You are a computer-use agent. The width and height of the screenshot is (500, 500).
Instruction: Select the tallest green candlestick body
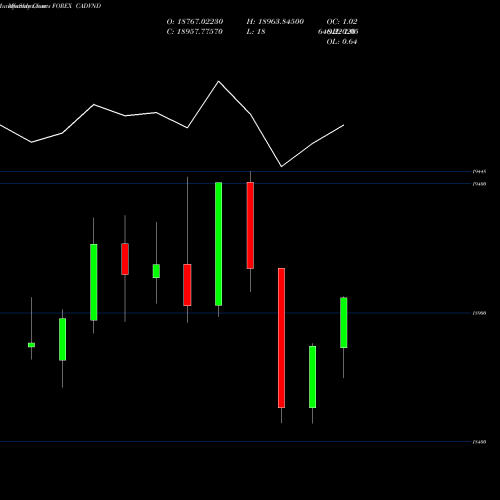tap(218, 244)
